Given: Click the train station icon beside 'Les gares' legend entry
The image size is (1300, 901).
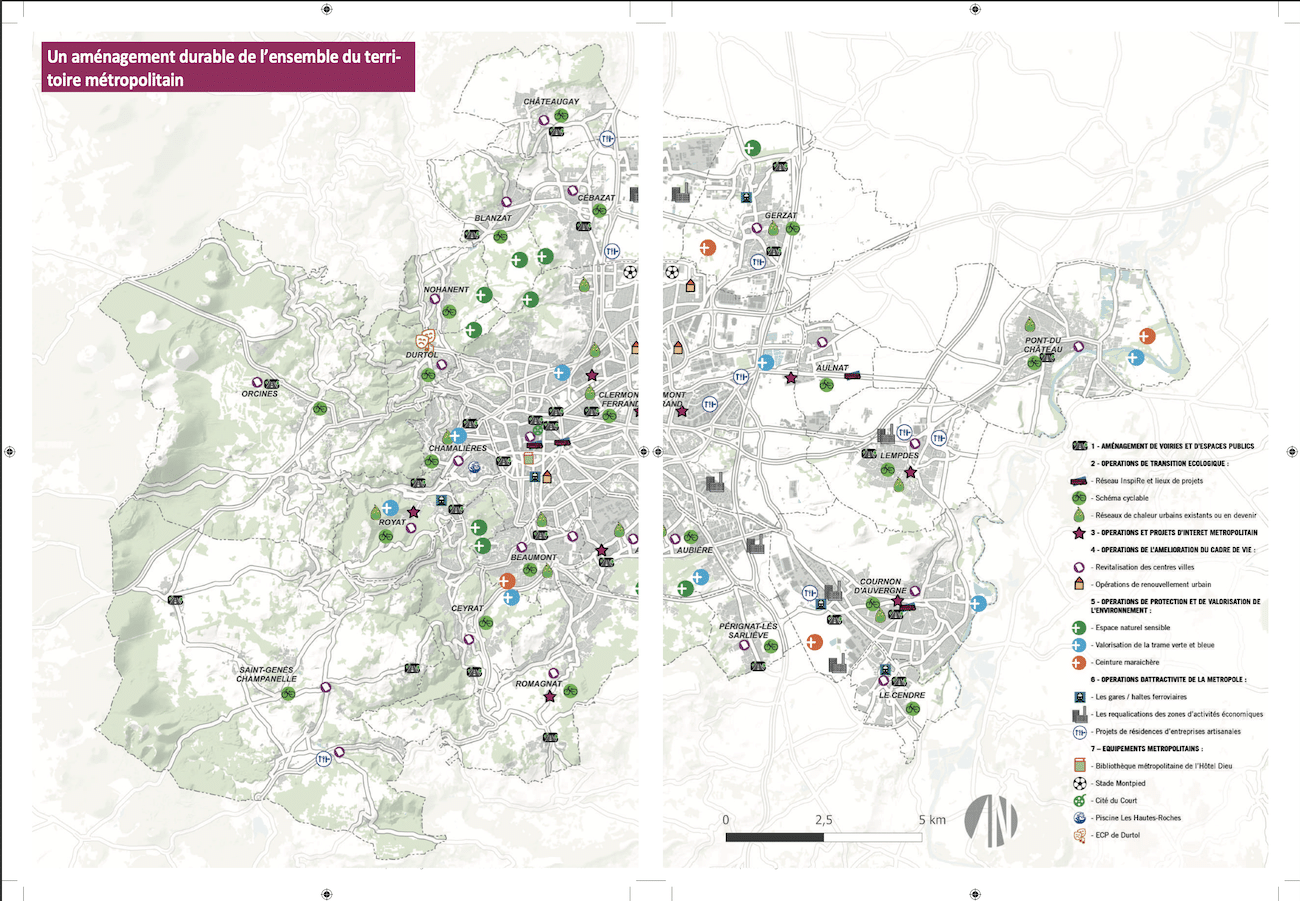Looking at the screenshot, I should 1079,696.
